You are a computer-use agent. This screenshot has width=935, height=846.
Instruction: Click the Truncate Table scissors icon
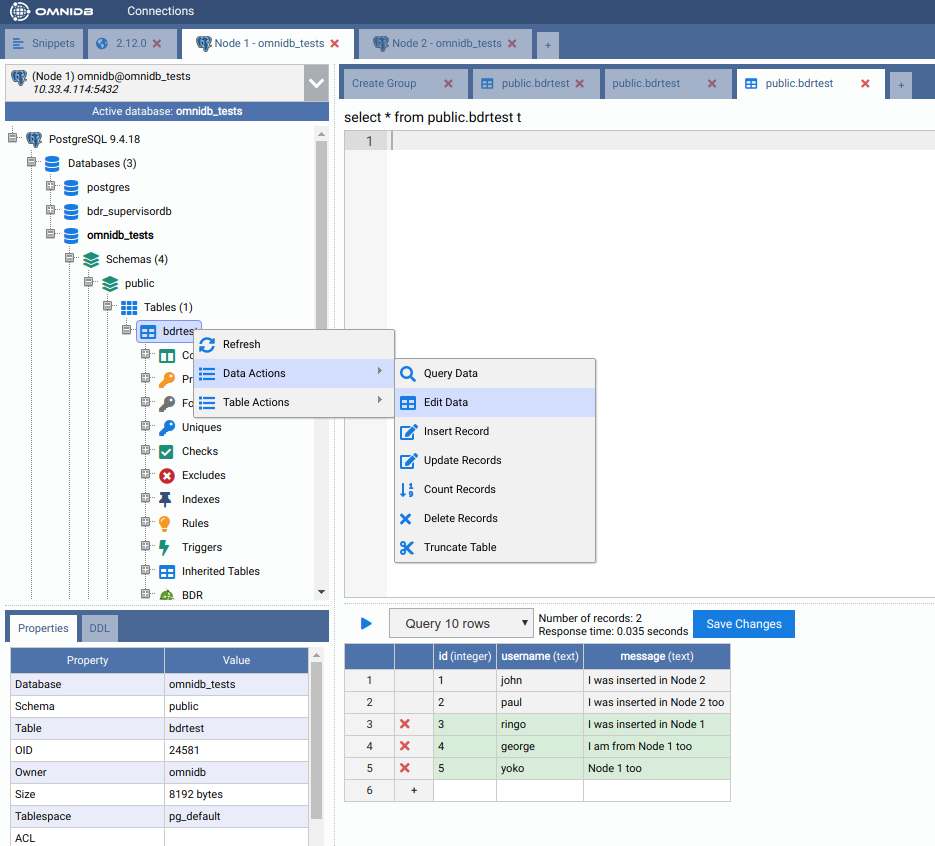pos(407,548)
